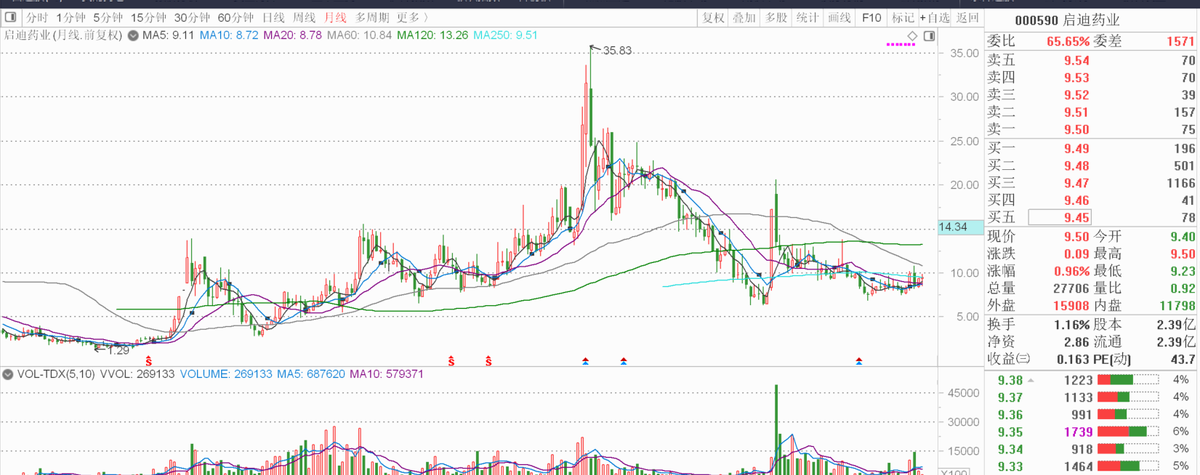Click 委比 value 65.65%

1067,41
